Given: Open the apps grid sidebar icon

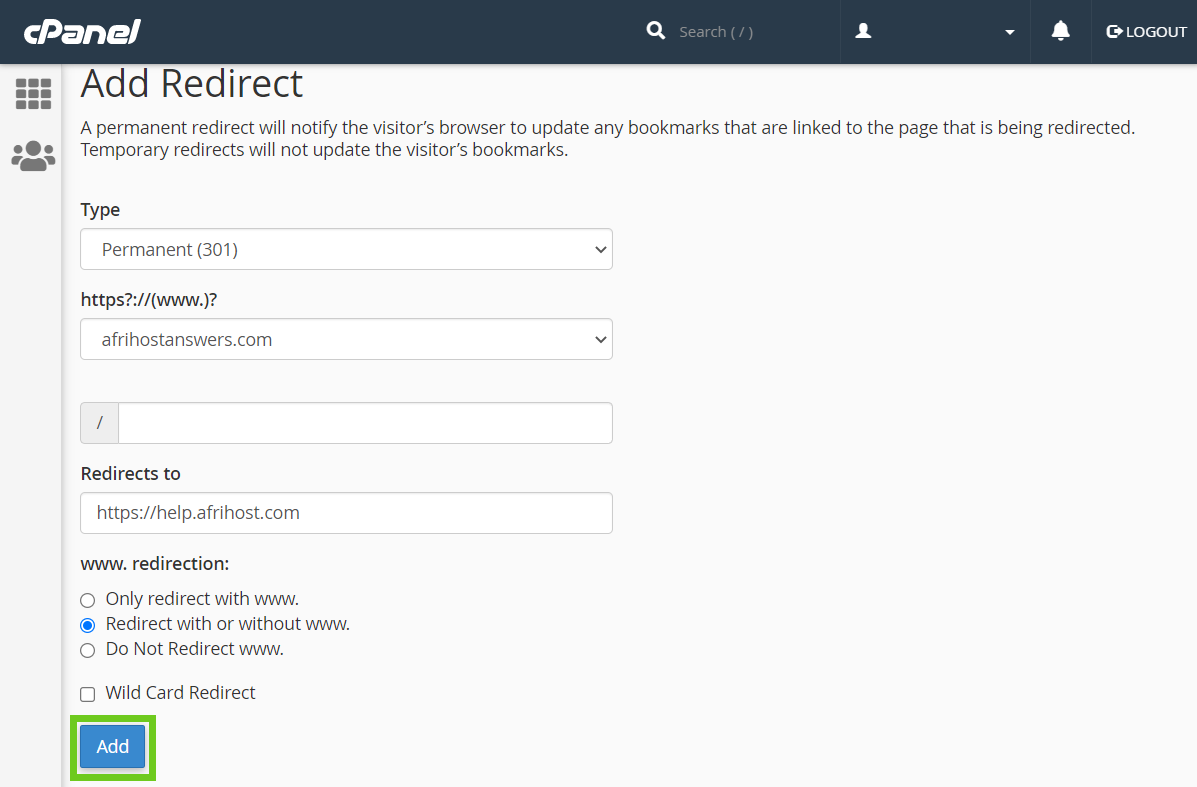Looking at the screenshot, I should coord(33,93).
